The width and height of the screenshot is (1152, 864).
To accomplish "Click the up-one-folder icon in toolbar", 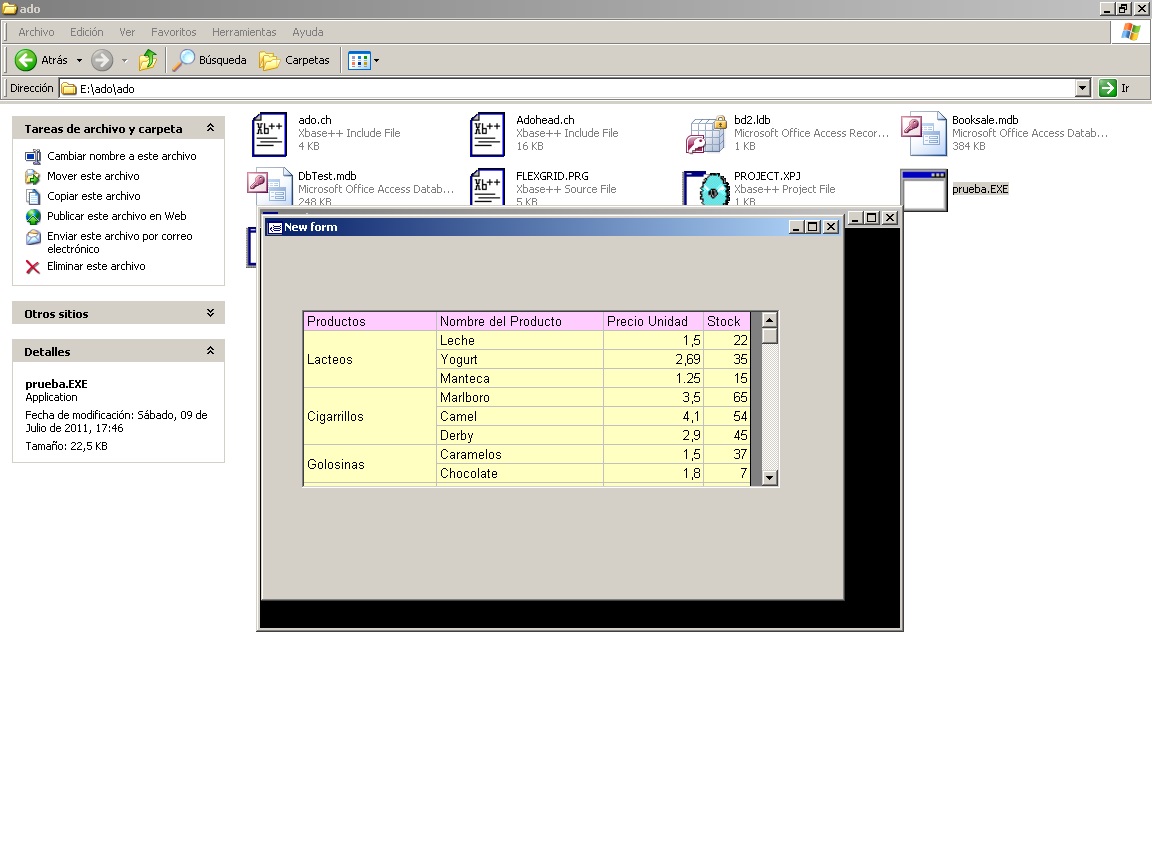I will [148, 60].
